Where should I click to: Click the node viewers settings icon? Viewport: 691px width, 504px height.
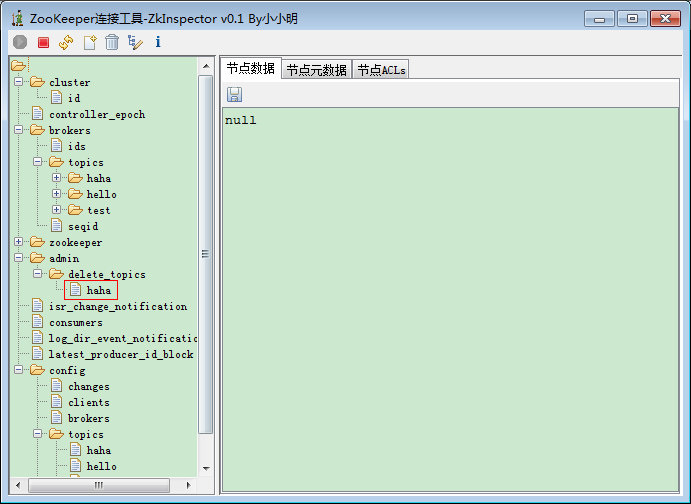tap(135, 42)
